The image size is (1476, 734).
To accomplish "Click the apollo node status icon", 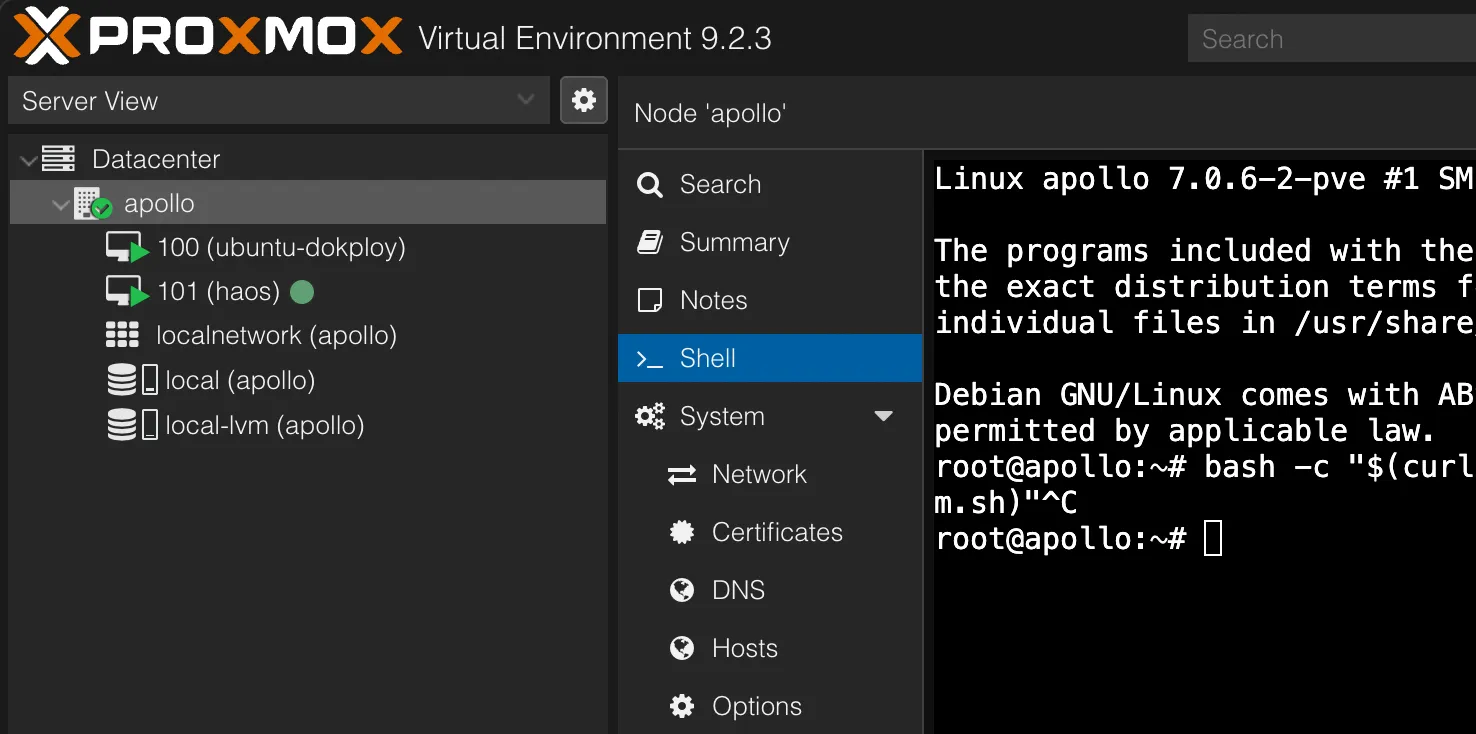I will (94, 204).
